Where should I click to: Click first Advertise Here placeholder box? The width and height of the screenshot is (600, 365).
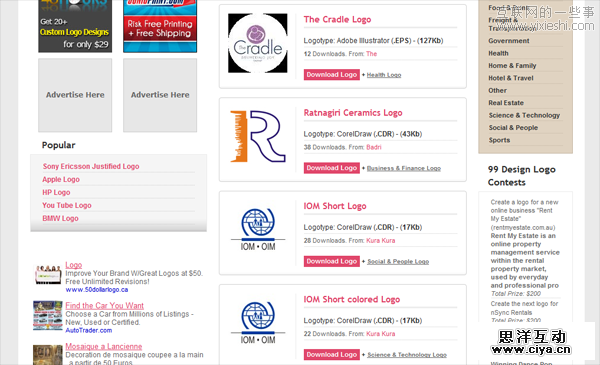75,95
